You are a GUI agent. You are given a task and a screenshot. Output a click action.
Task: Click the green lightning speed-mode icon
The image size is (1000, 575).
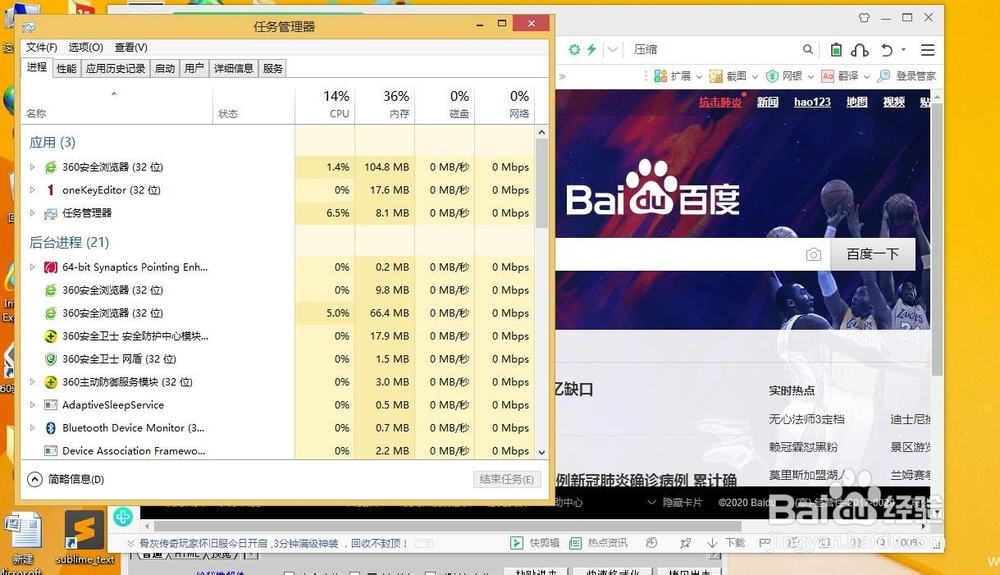tap(592, 50)
